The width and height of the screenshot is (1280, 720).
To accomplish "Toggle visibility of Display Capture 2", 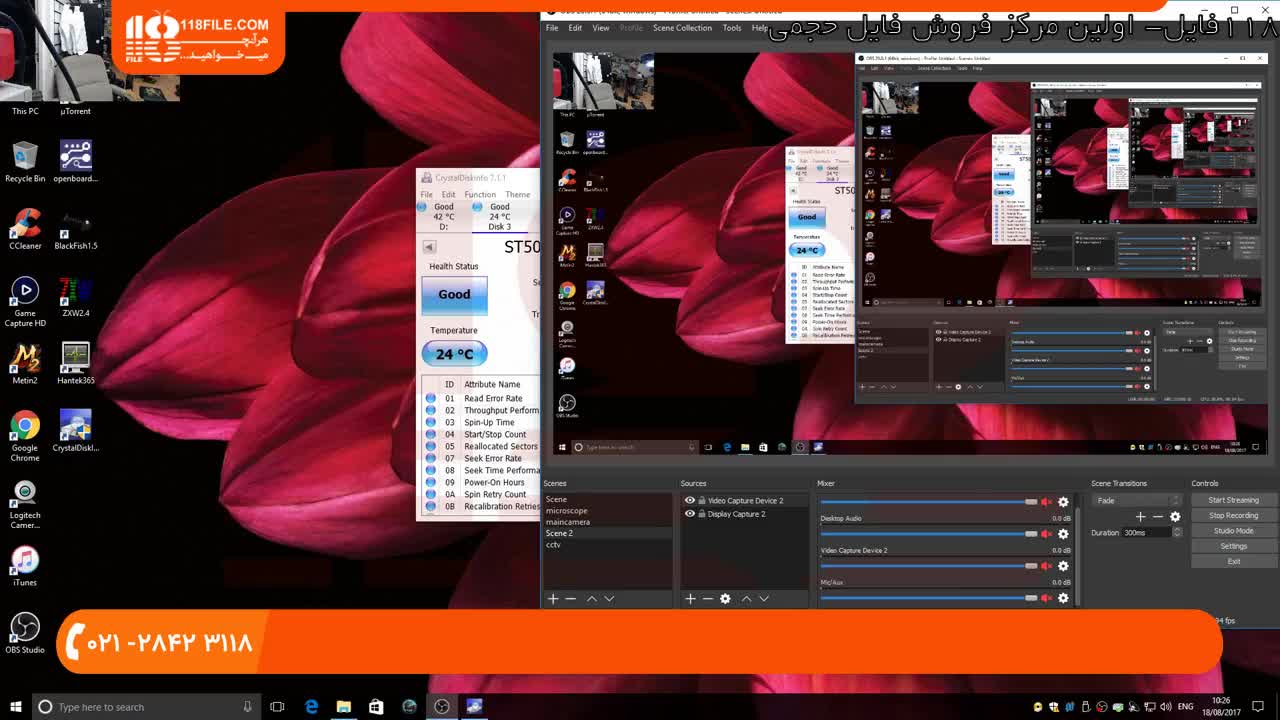I will point(690,514).
